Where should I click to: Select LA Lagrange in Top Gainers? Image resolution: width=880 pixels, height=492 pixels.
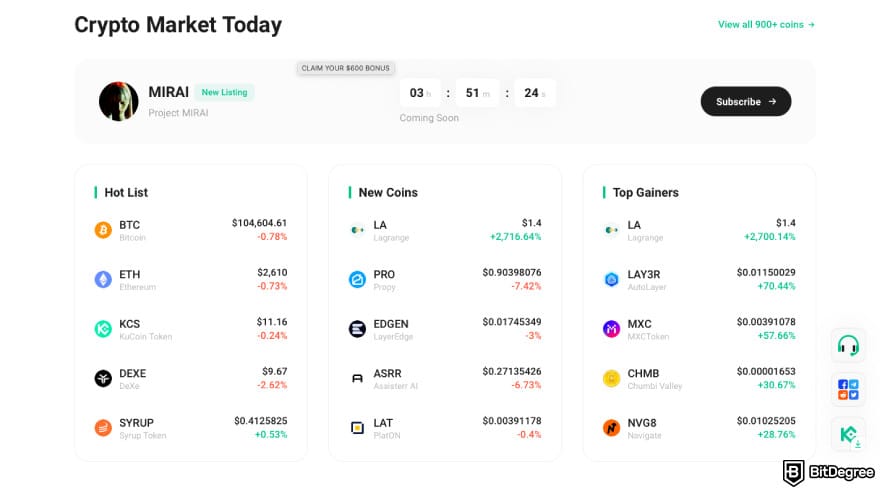(x=699, y=230)
